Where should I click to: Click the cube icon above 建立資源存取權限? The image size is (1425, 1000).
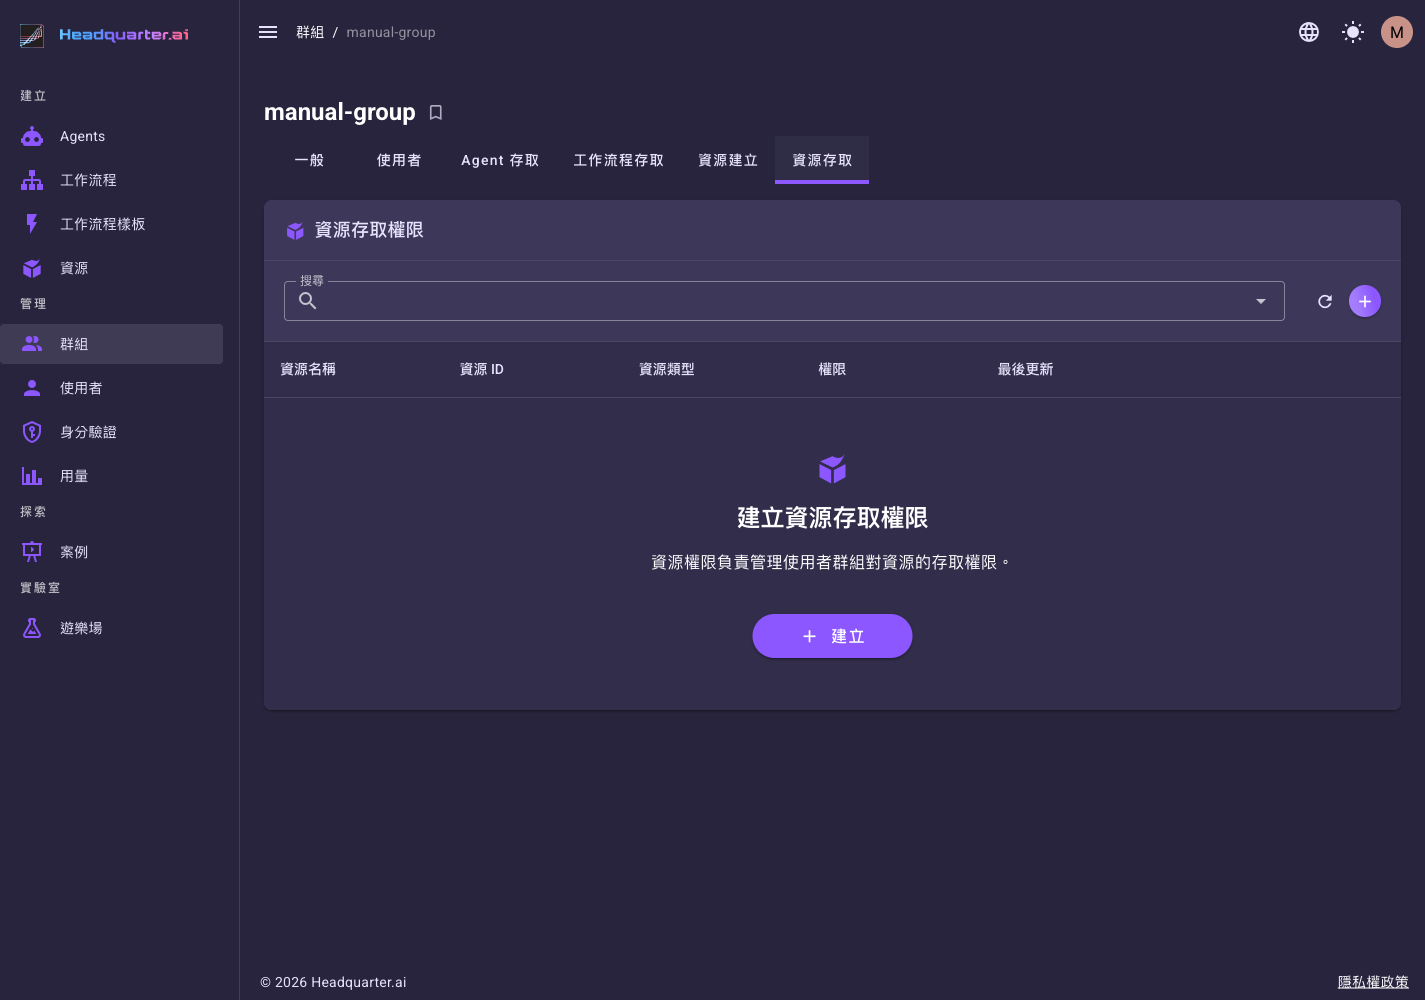click(x=832, y=469)
